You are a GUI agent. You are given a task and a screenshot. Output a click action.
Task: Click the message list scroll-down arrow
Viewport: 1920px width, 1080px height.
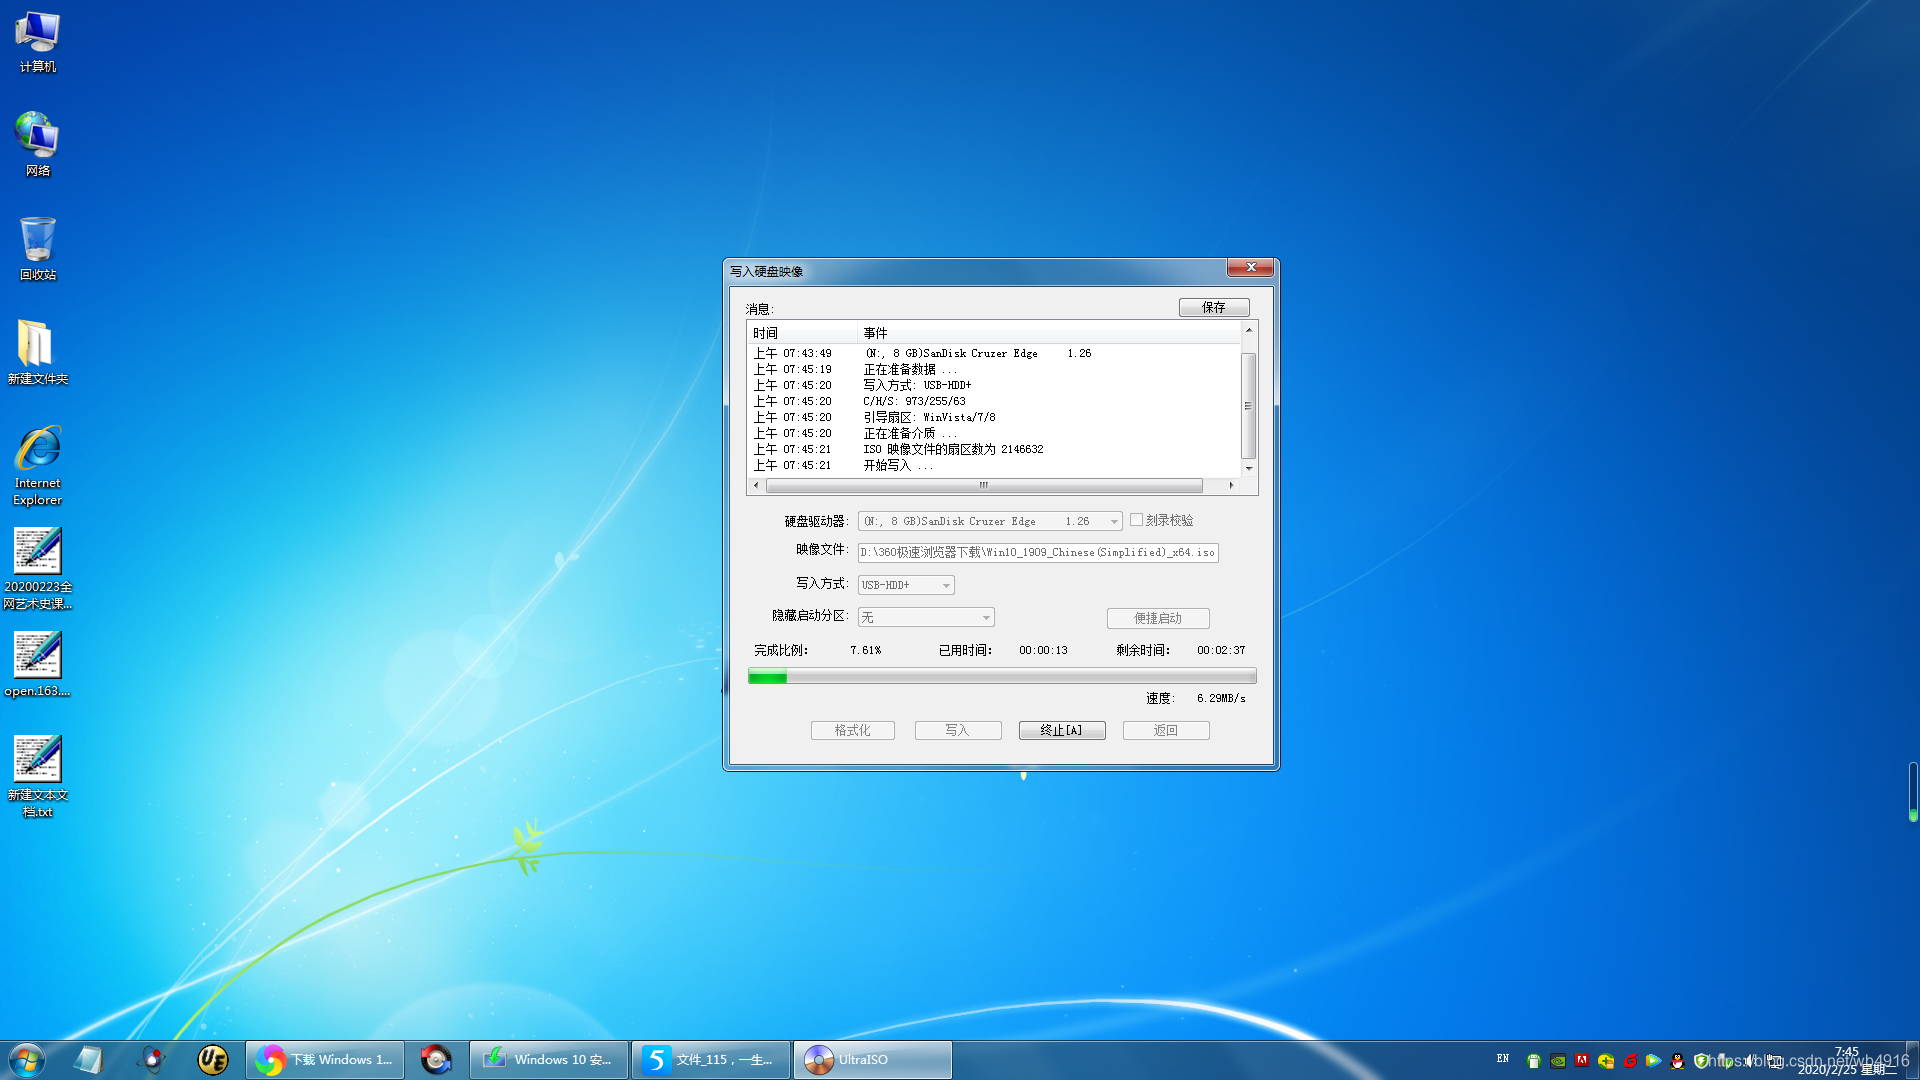[1249, 468]
